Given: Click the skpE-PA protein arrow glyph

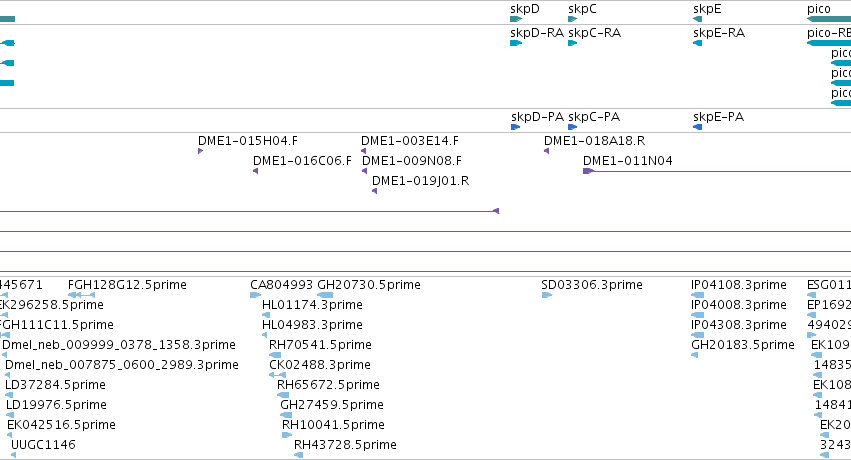Looking at the screenshot, I should point(697,127).
